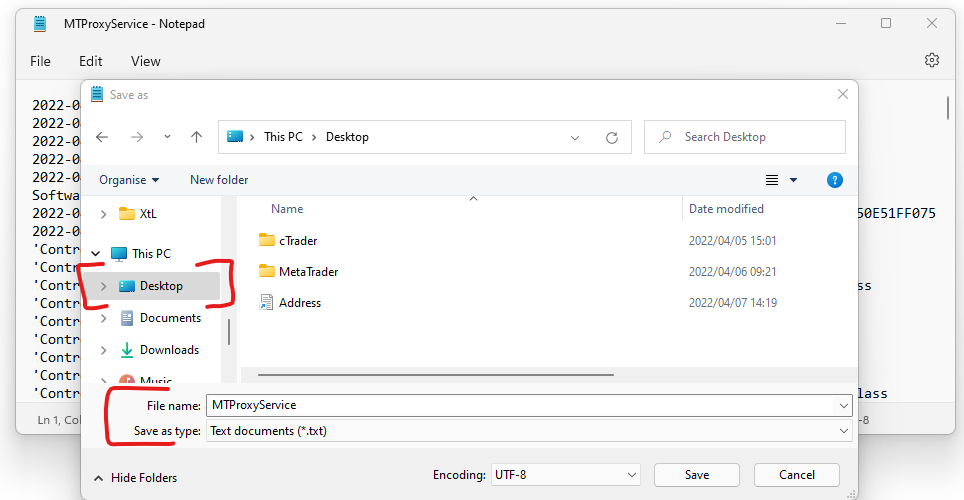Click the view layout list icon

(772, 180)
